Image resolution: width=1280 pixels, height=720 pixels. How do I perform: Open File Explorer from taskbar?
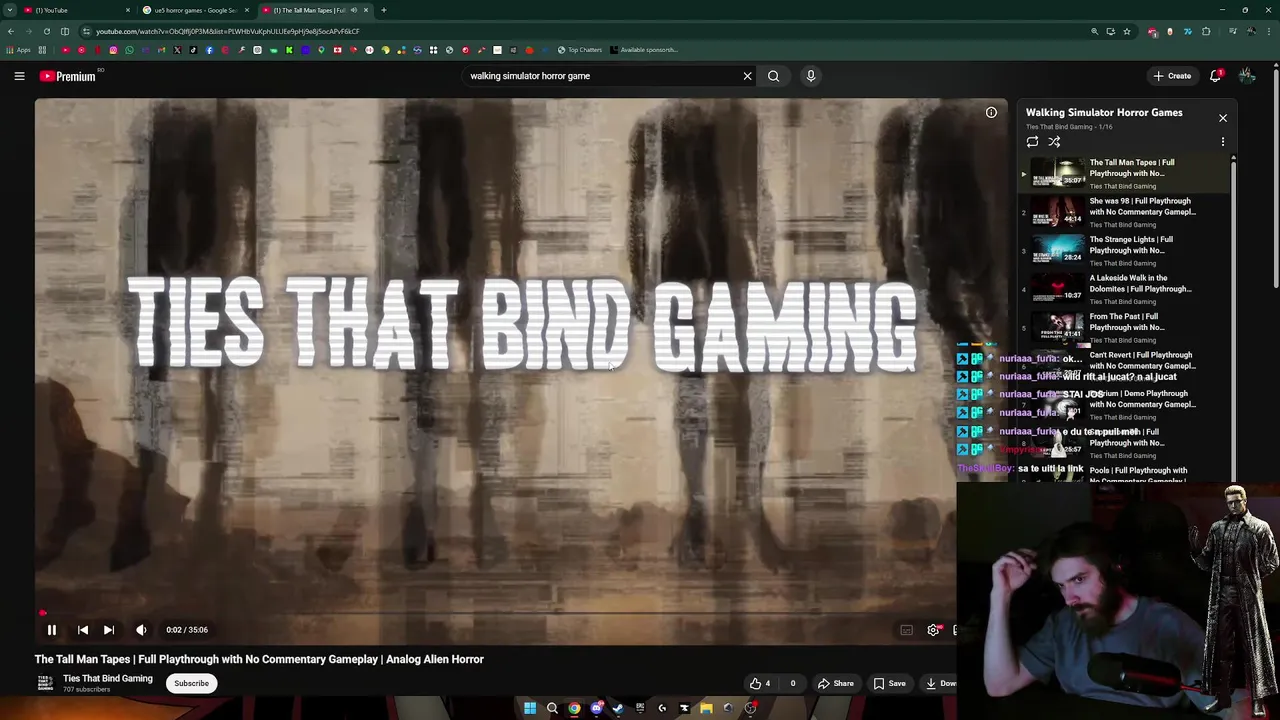point(706,708)
